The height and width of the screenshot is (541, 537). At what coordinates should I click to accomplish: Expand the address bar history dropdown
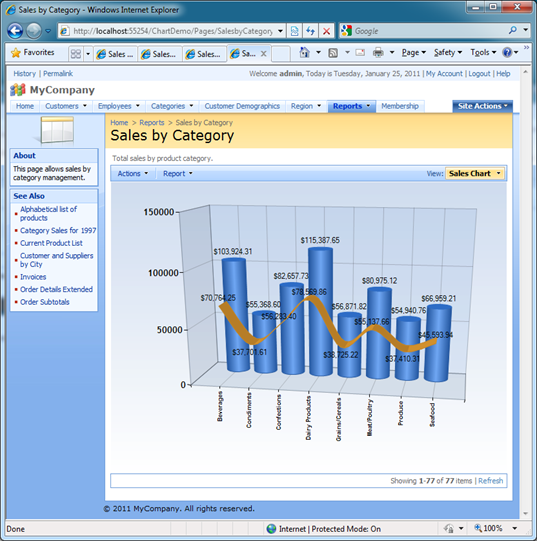click(x=280, y=31)
